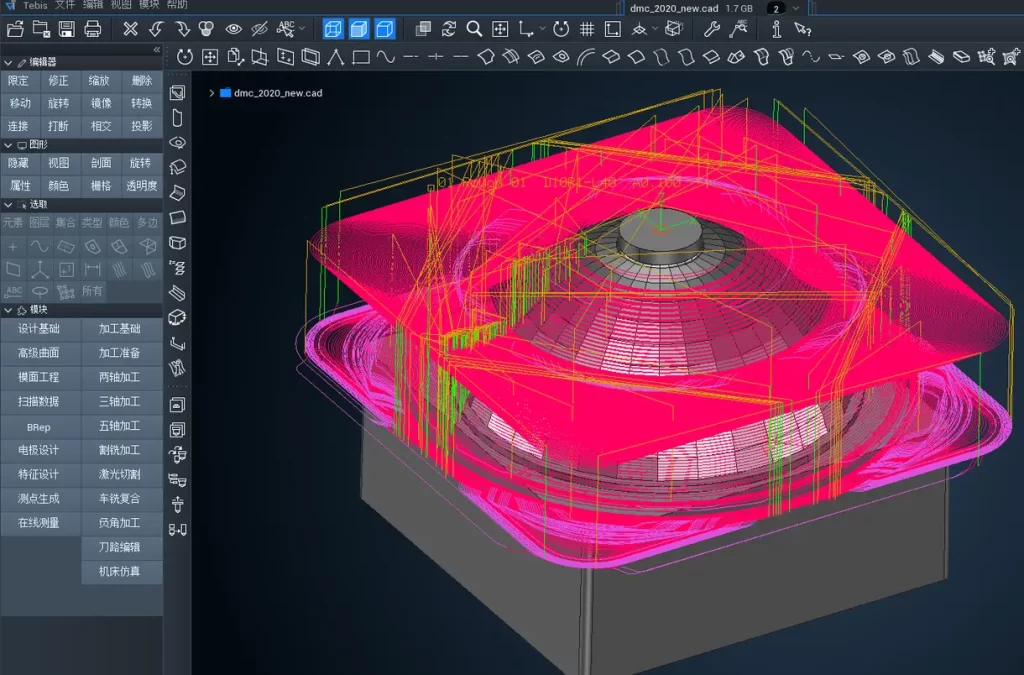The width and height of the screenshot is (1024, 675).
Task: Open the 编辑 menu
Action: 93,5
